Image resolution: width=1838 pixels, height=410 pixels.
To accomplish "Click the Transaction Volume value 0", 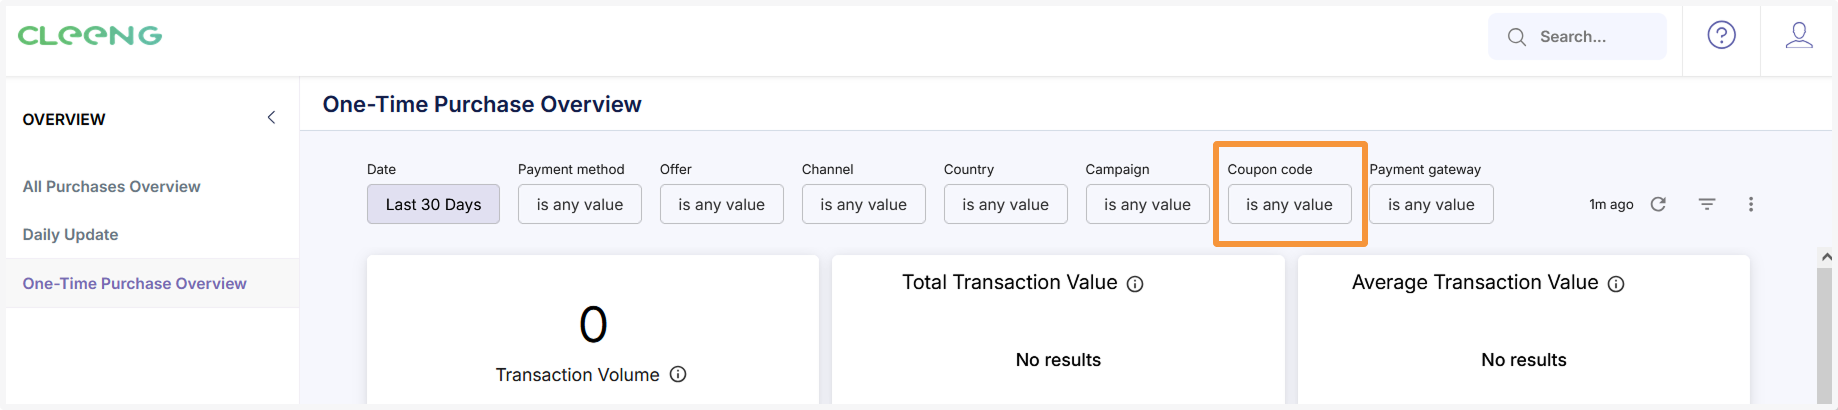I will 593,324.
